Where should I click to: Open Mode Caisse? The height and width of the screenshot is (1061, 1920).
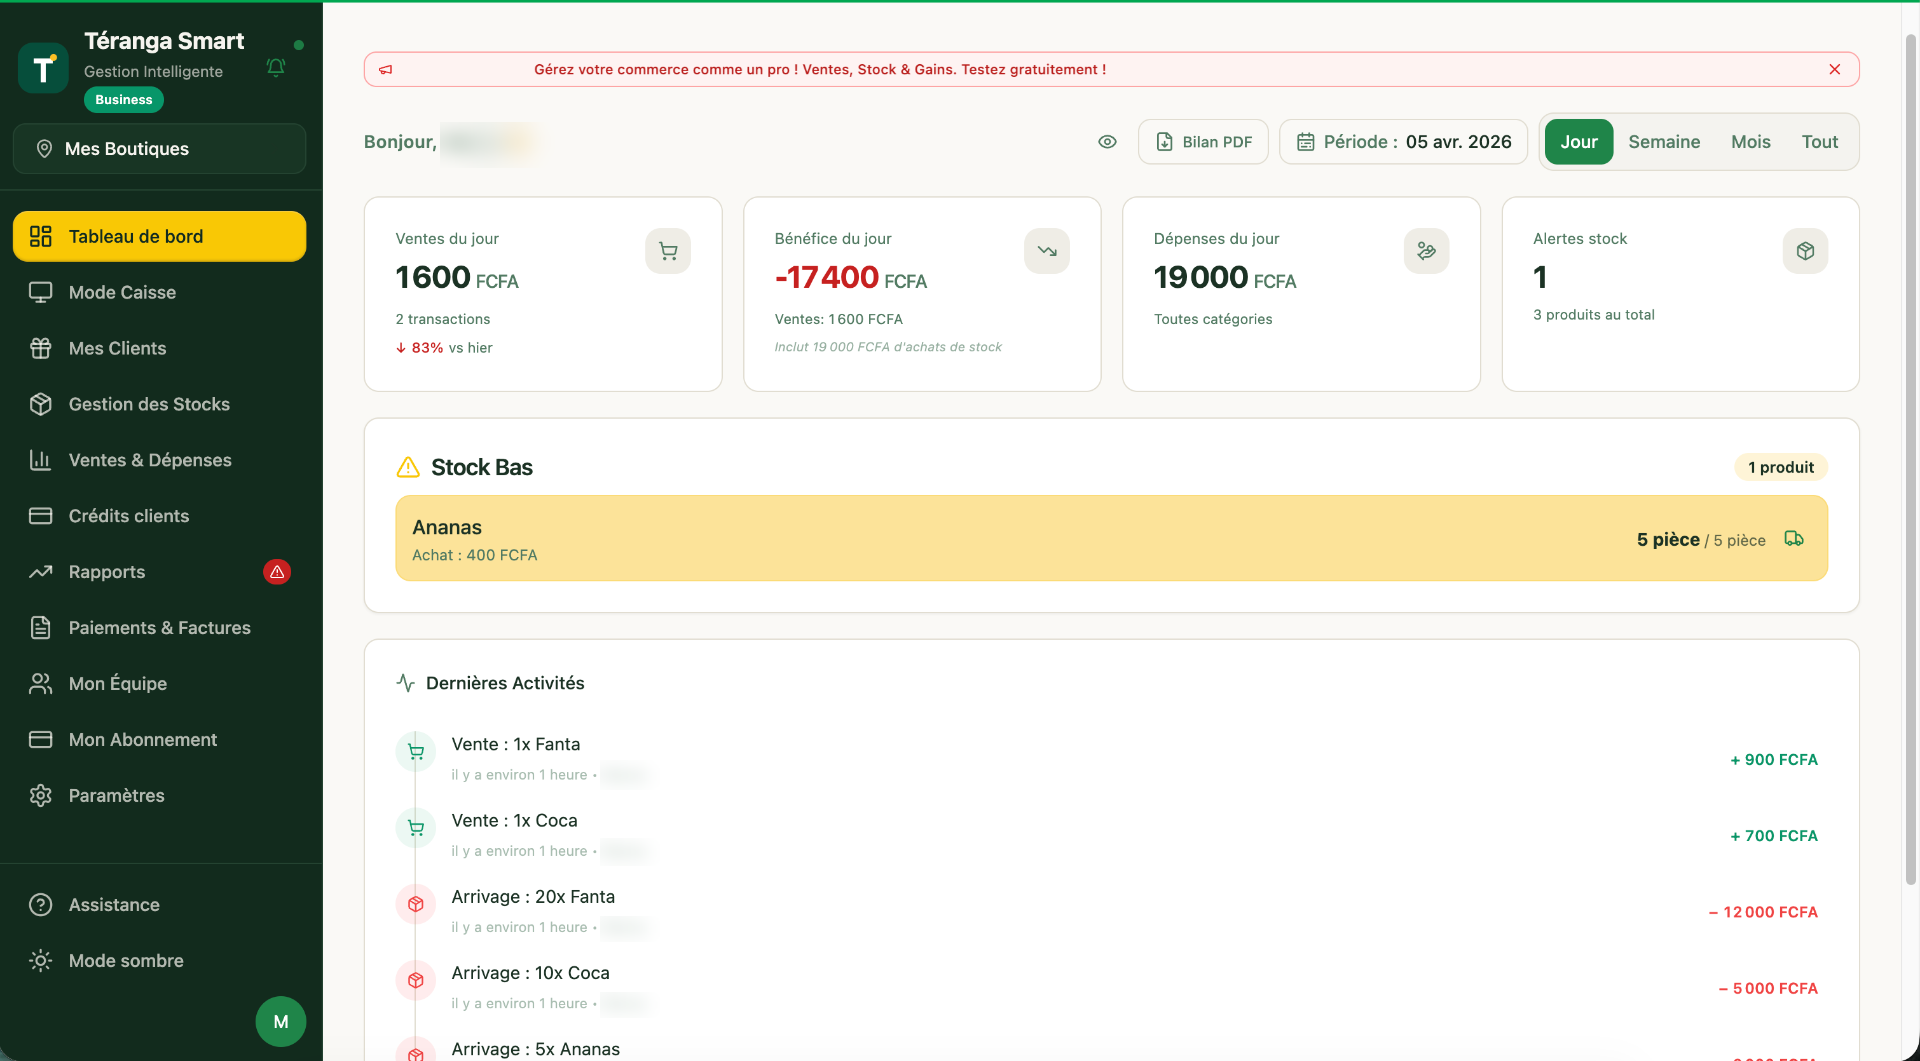(160, 292)
